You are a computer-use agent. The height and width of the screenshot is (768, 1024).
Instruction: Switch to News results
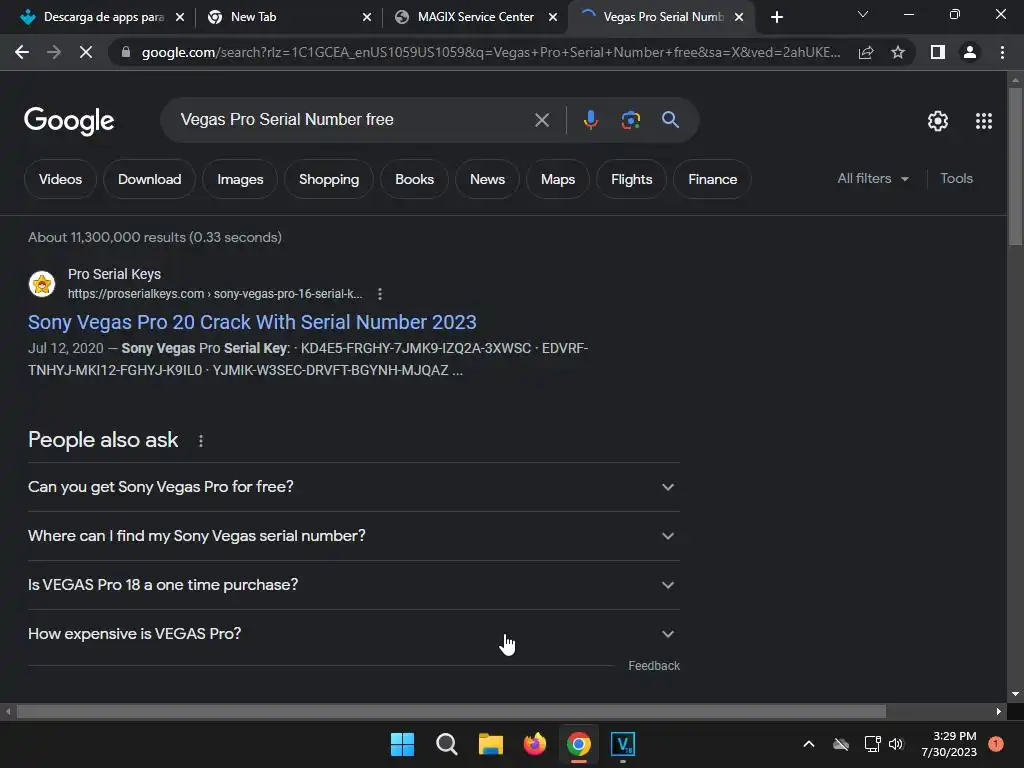coord(487,179)
